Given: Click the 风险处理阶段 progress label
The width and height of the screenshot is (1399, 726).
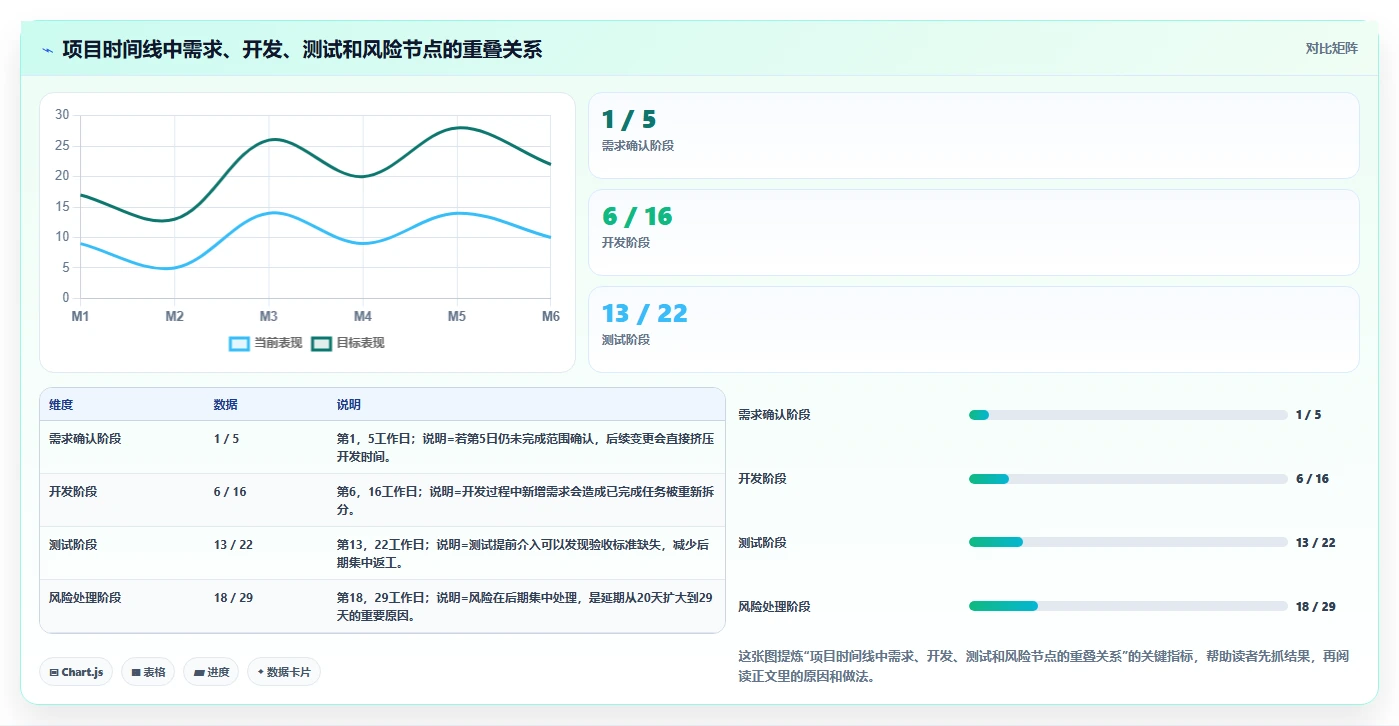Looking at the screenshot, I should click(774, 607).
